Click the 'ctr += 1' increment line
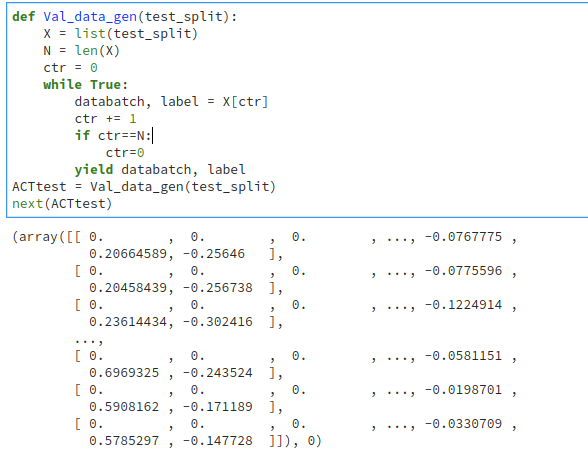The height and width of the screenshot is (458, 588). click(105, 119)
